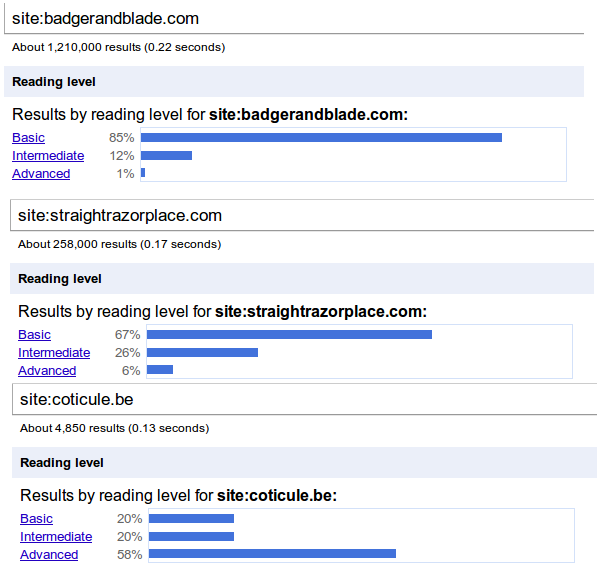This screenshot has height=567, width=597.
Task: Click the site:straightrazorplace.com search field
Action: tap(302, 215)
